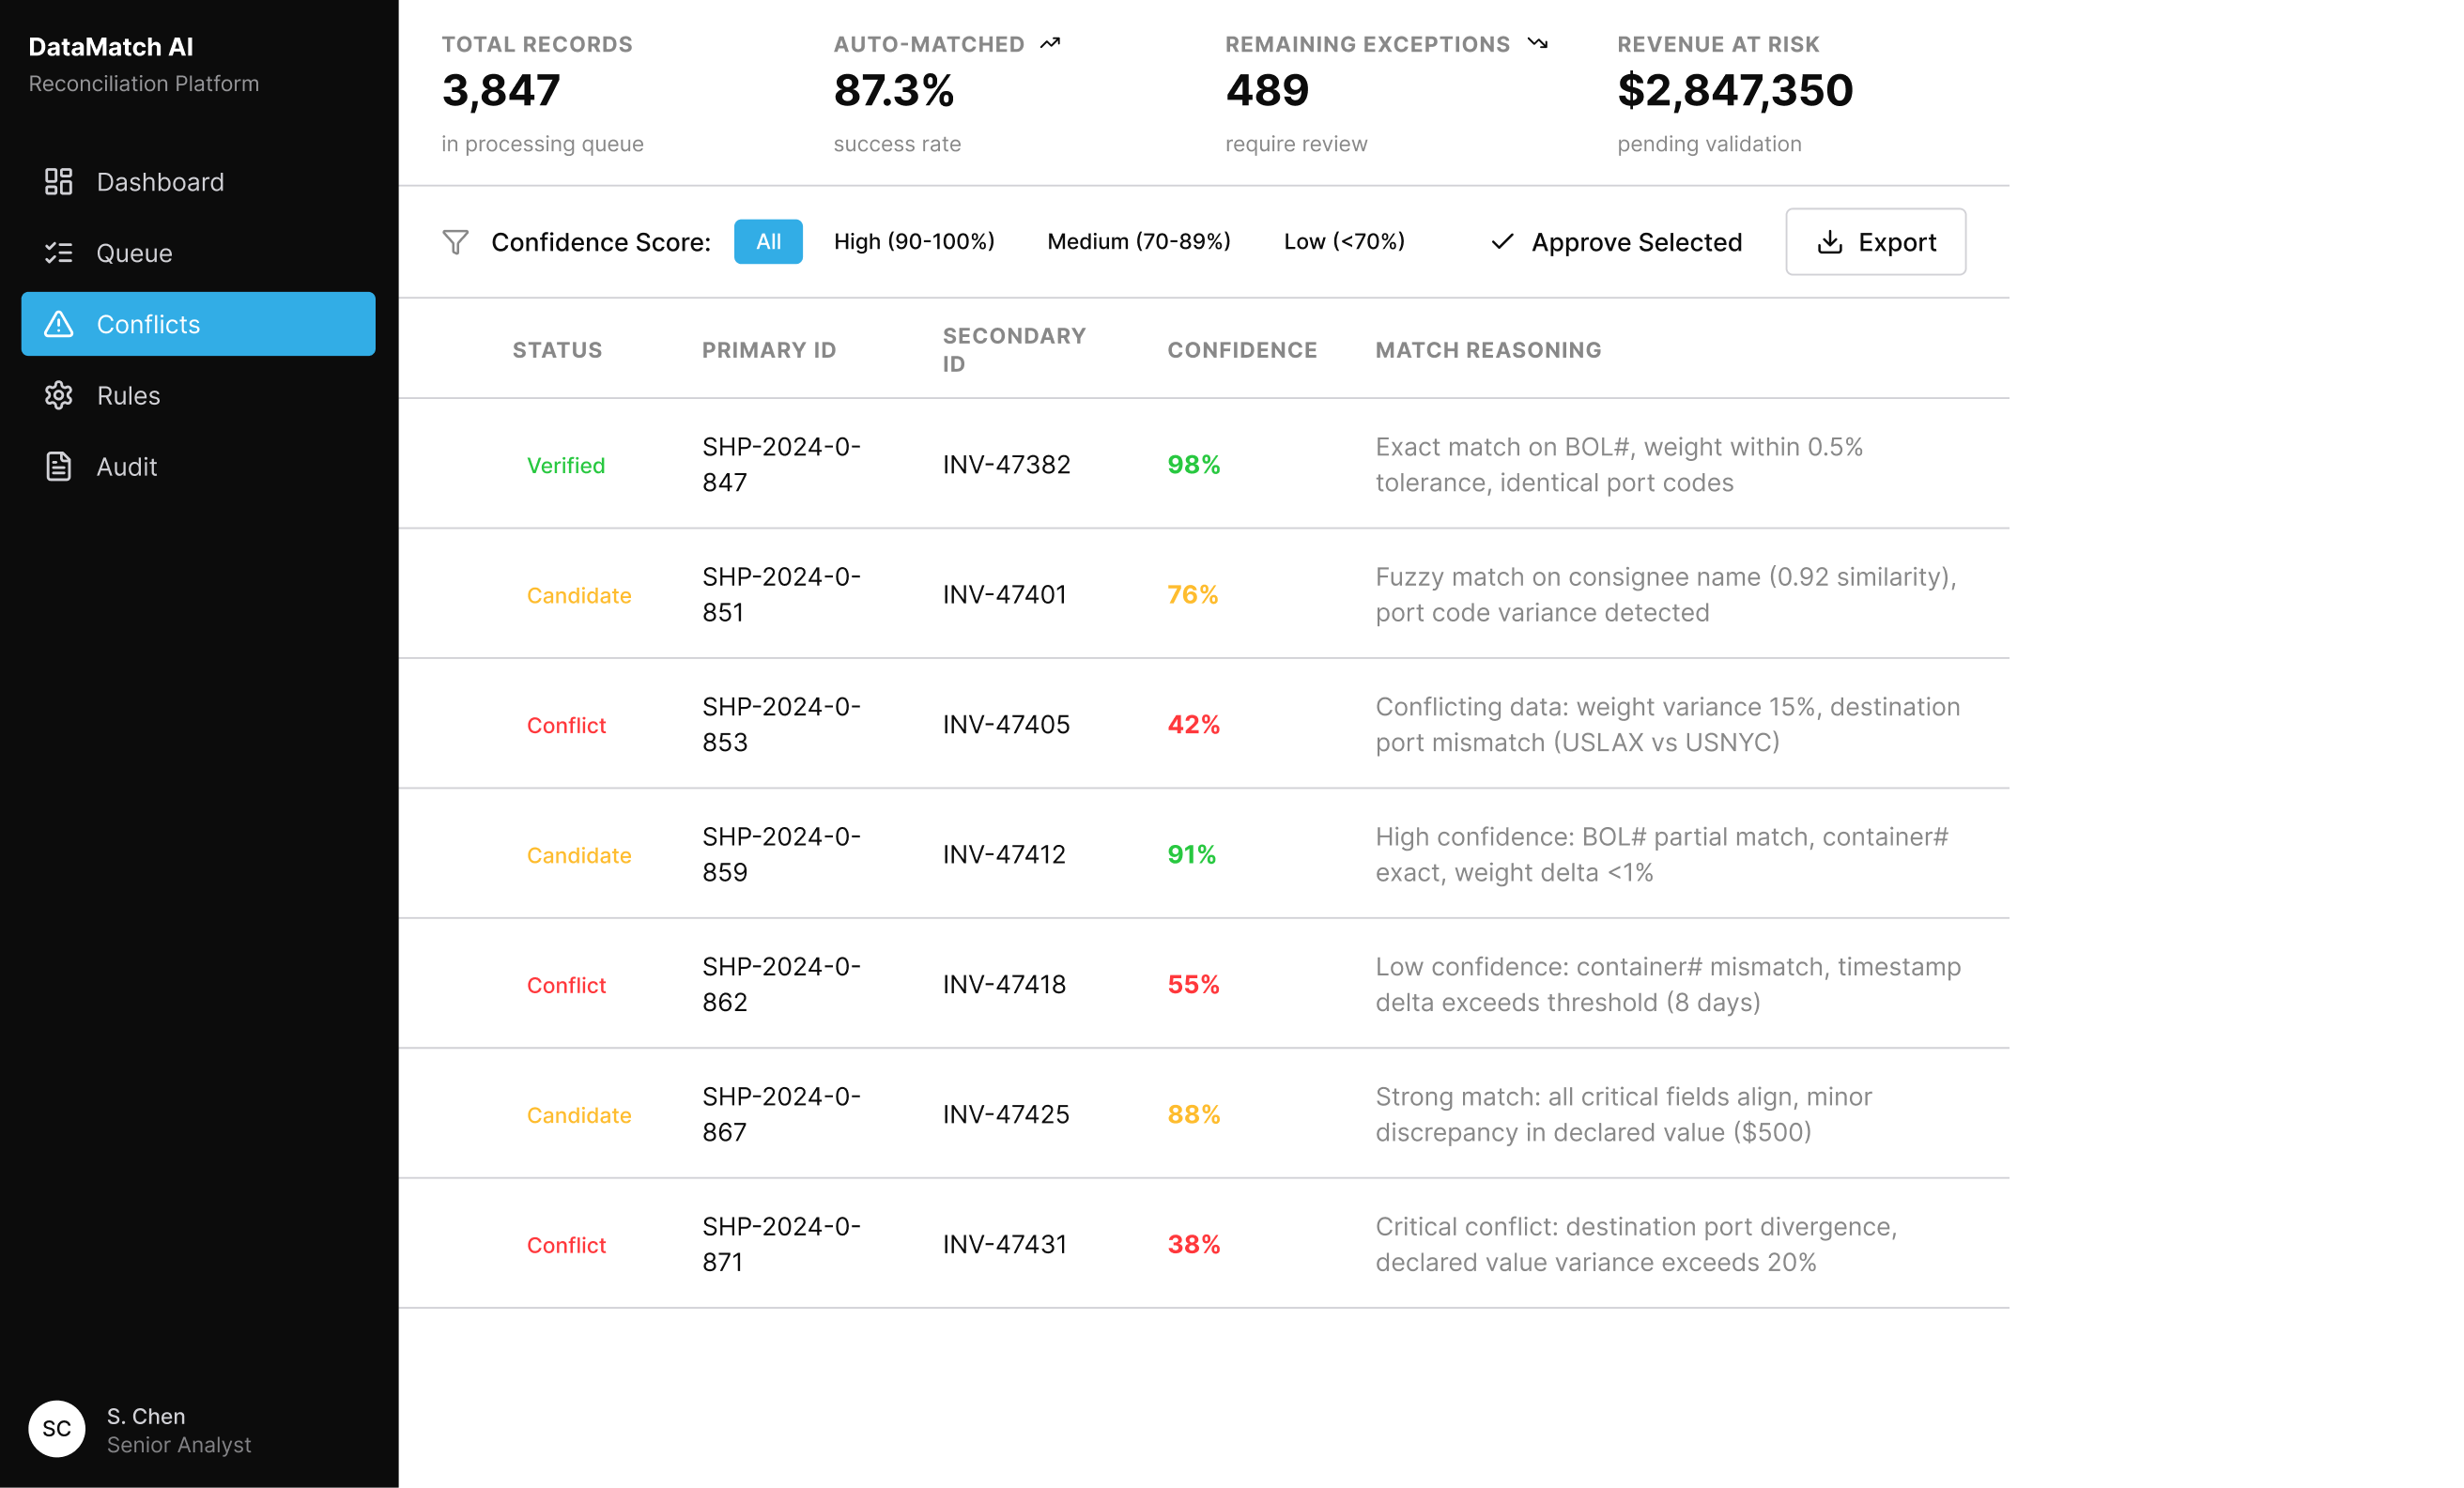Click the funnel filter icon
Image resolution: width=2464 pixels, height=1488 pixels.
pyautogui.click(x=455, y=242)
